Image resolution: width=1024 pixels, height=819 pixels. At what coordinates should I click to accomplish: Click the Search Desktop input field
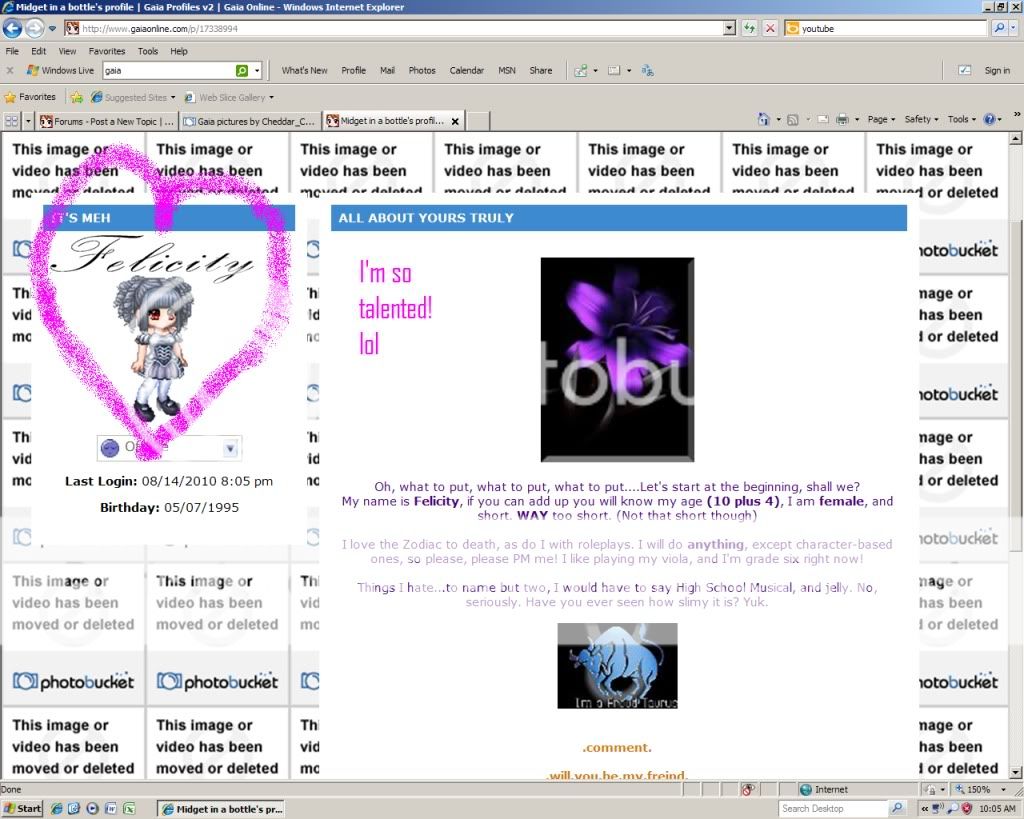(x=835, y=809)
